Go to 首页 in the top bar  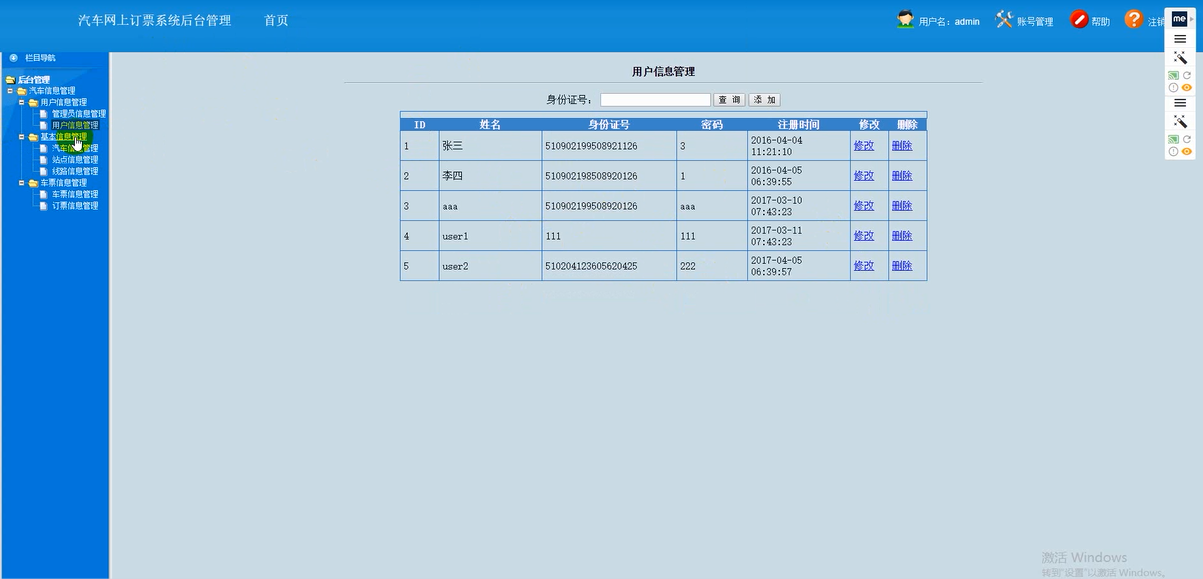pyautogui.click(x=276, y=20)
